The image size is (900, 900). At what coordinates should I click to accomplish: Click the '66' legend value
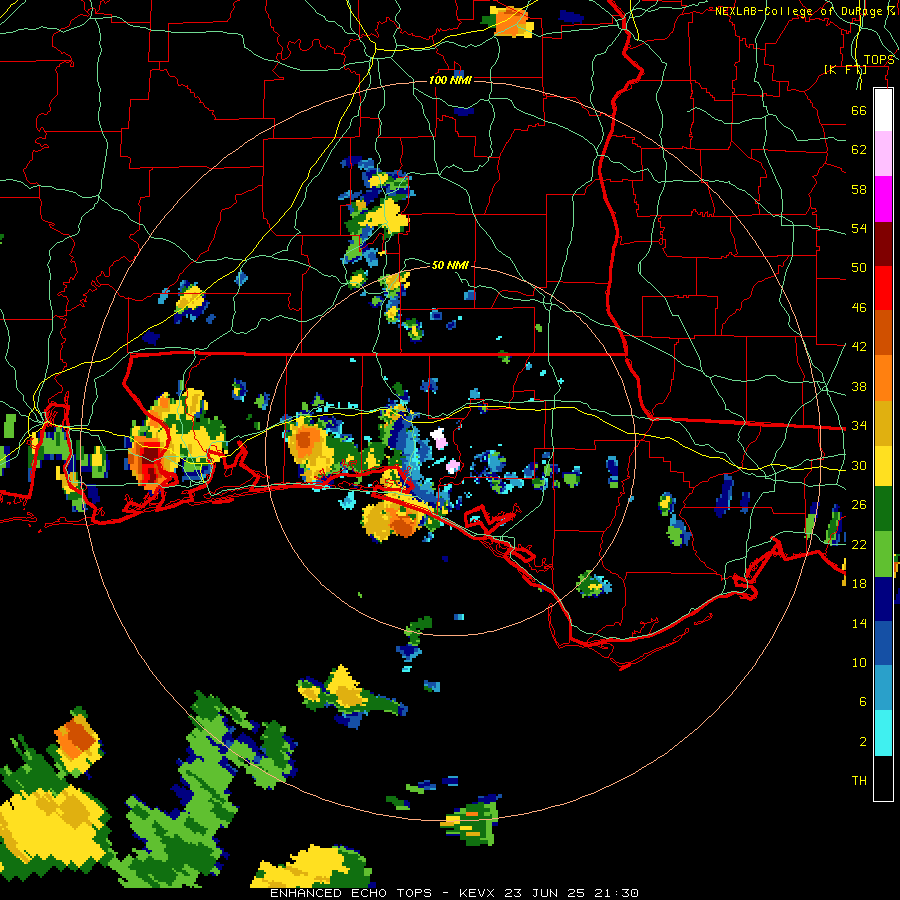point(859,110)
